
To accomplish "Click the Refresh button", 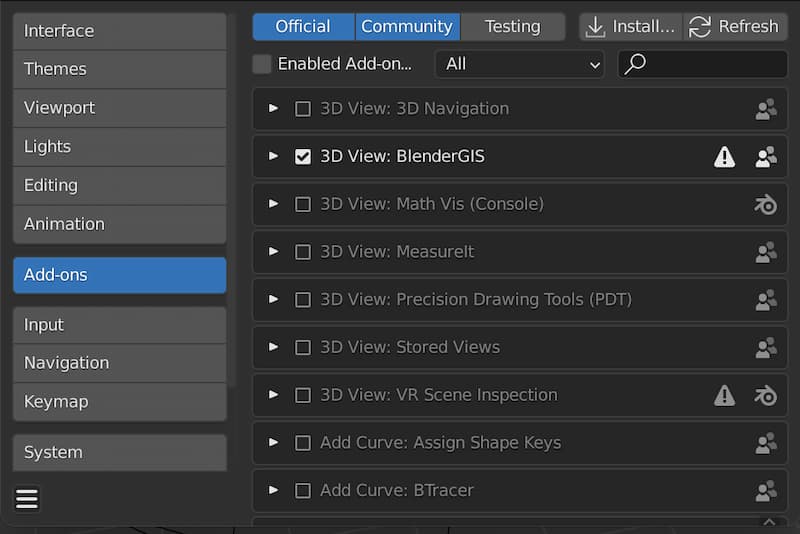I will tap(735, 27).
